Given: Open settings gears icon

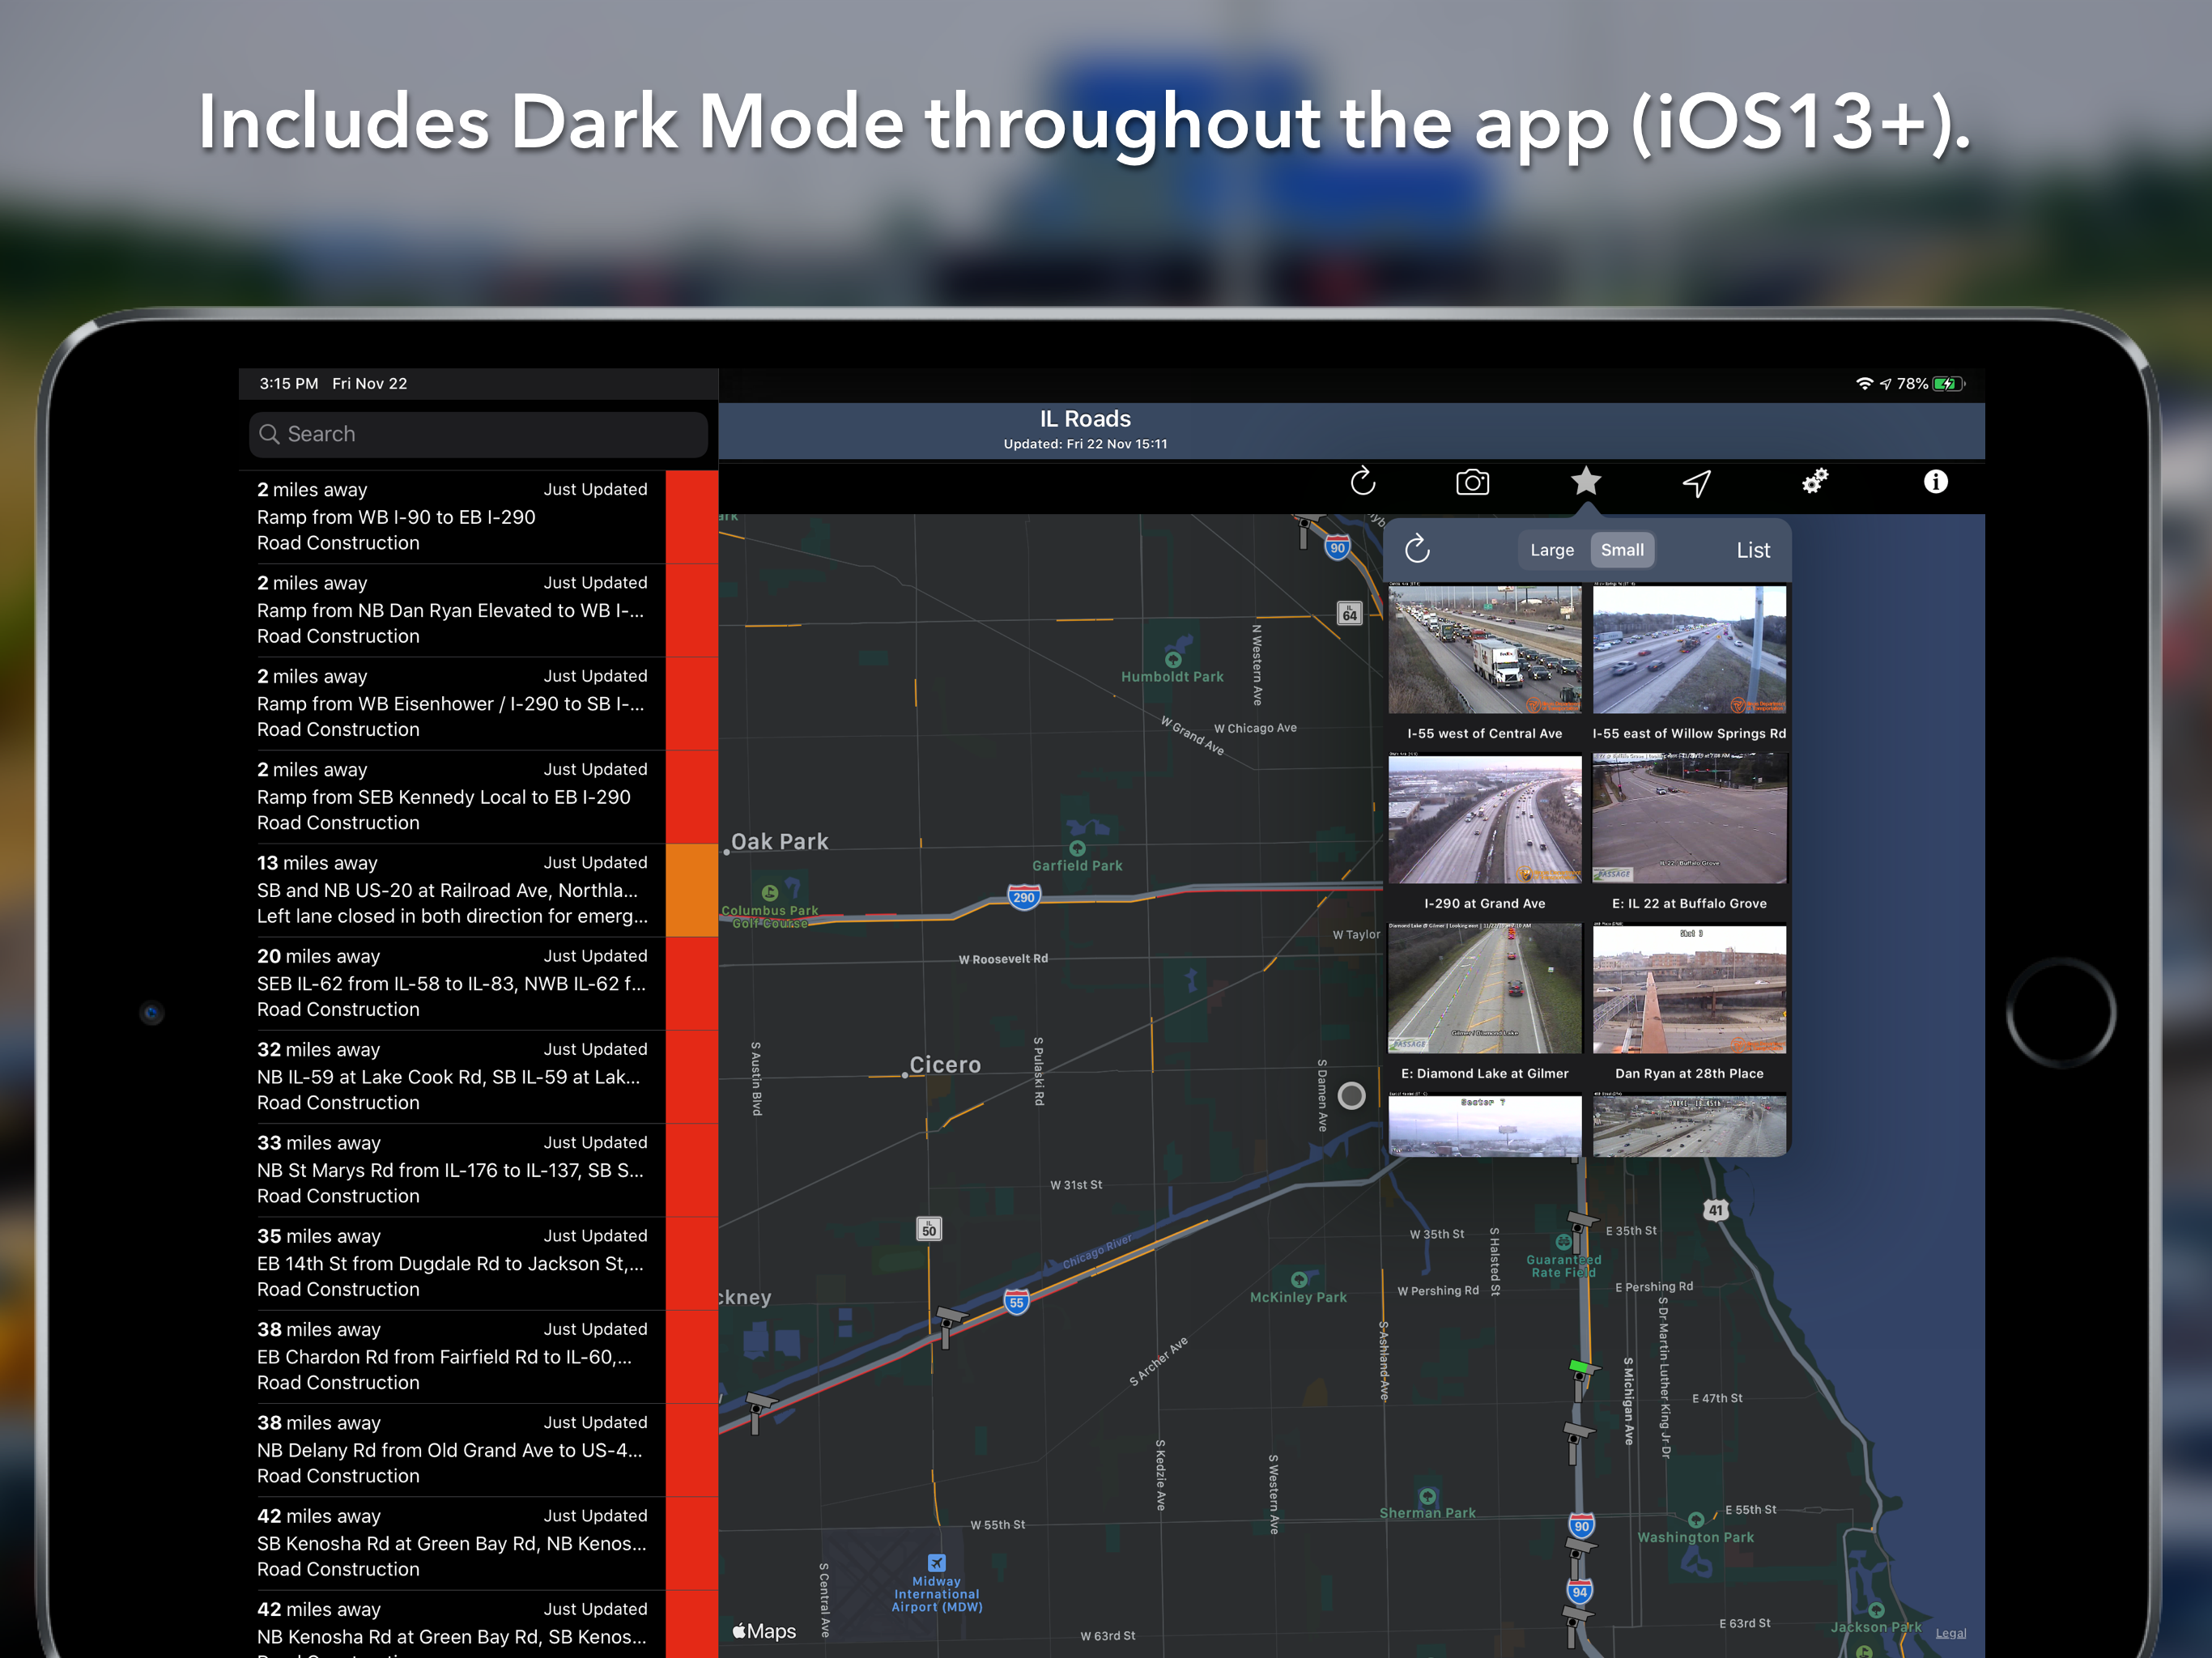Looking at the screenshot, I should pos(1815,481).
